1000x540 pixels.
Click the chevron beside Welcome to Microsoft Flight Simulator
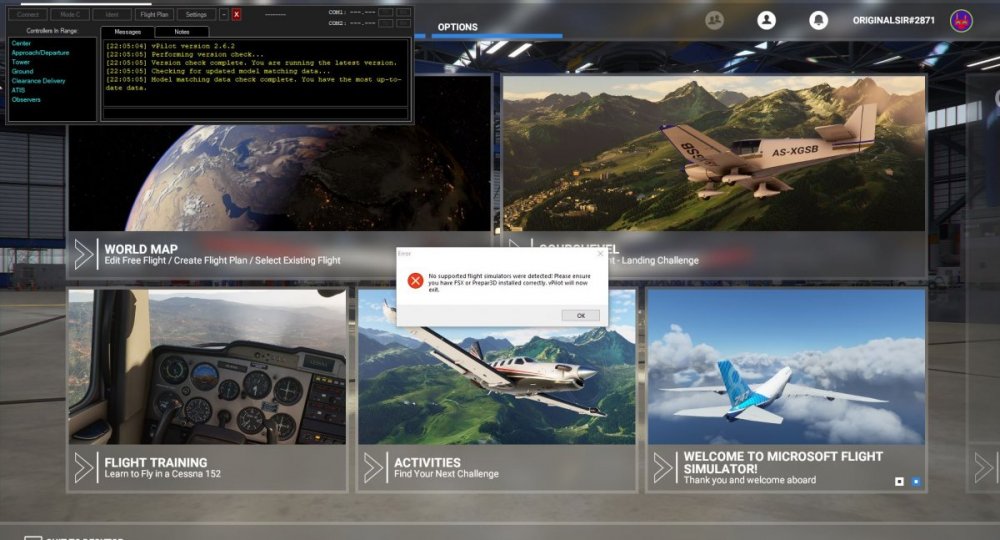click(x=663, y=468)
